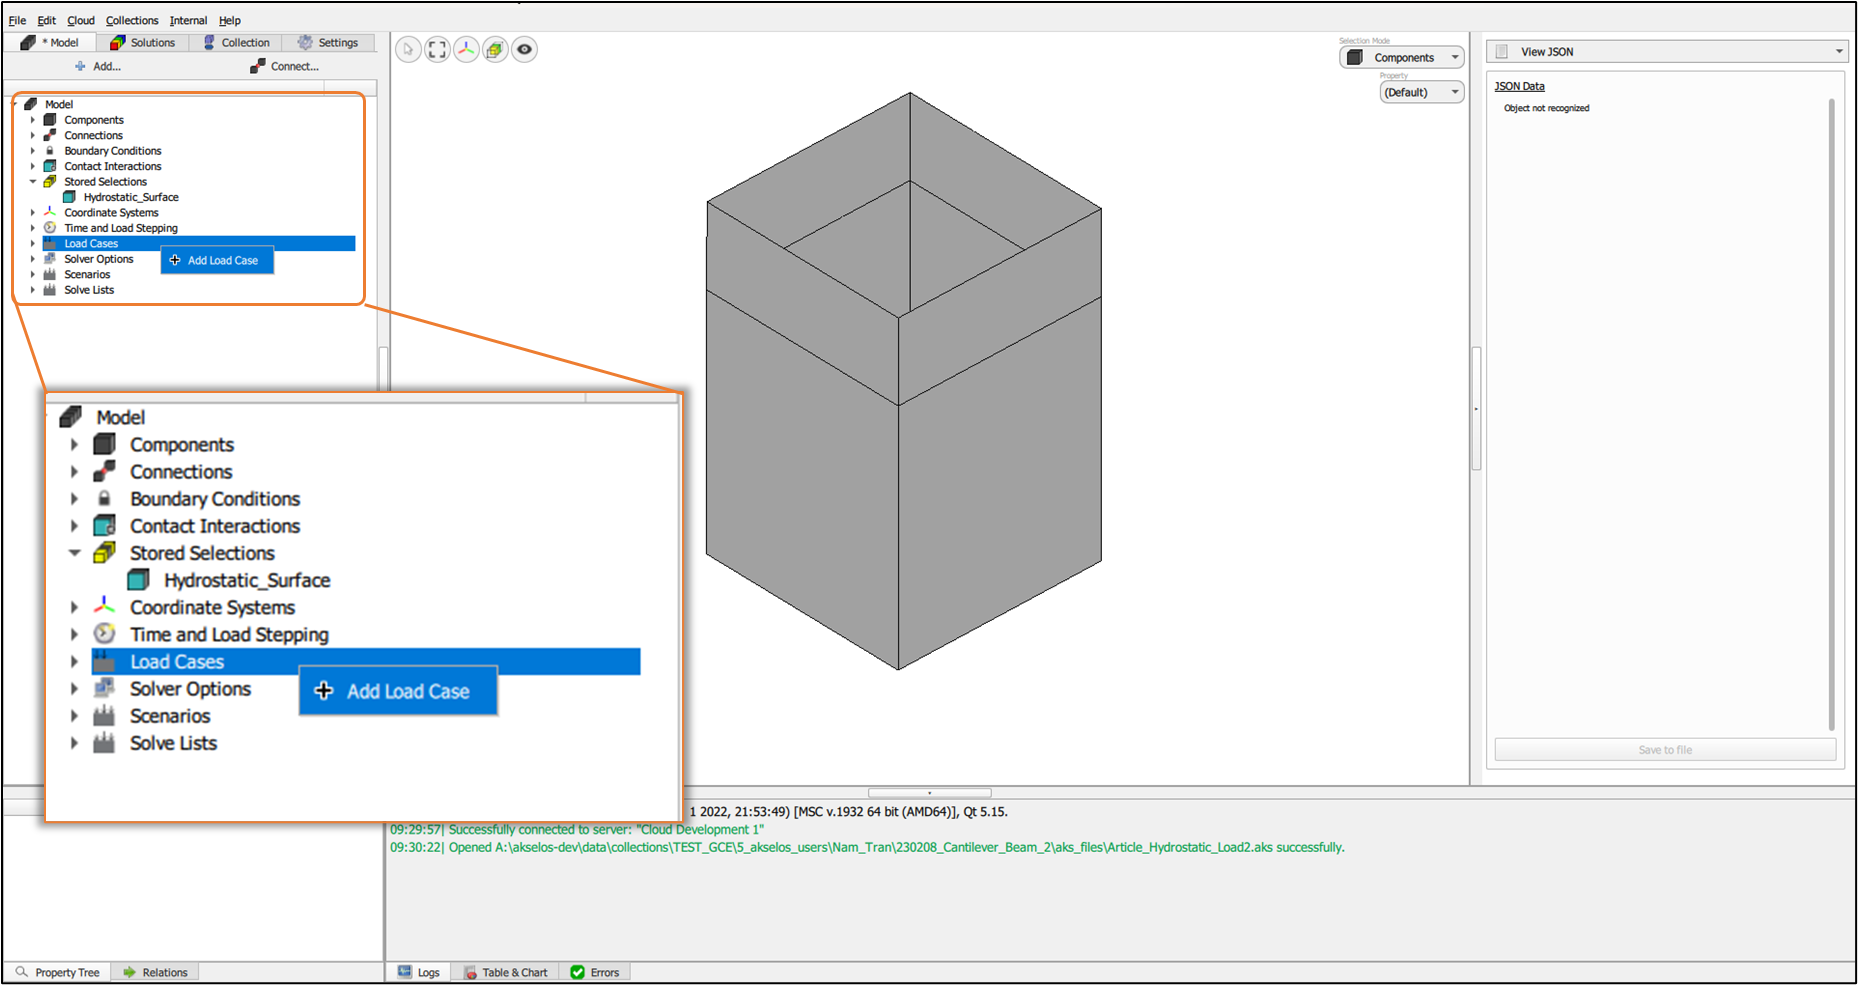Open the Property (Default) dropdown

point(1422,92)
